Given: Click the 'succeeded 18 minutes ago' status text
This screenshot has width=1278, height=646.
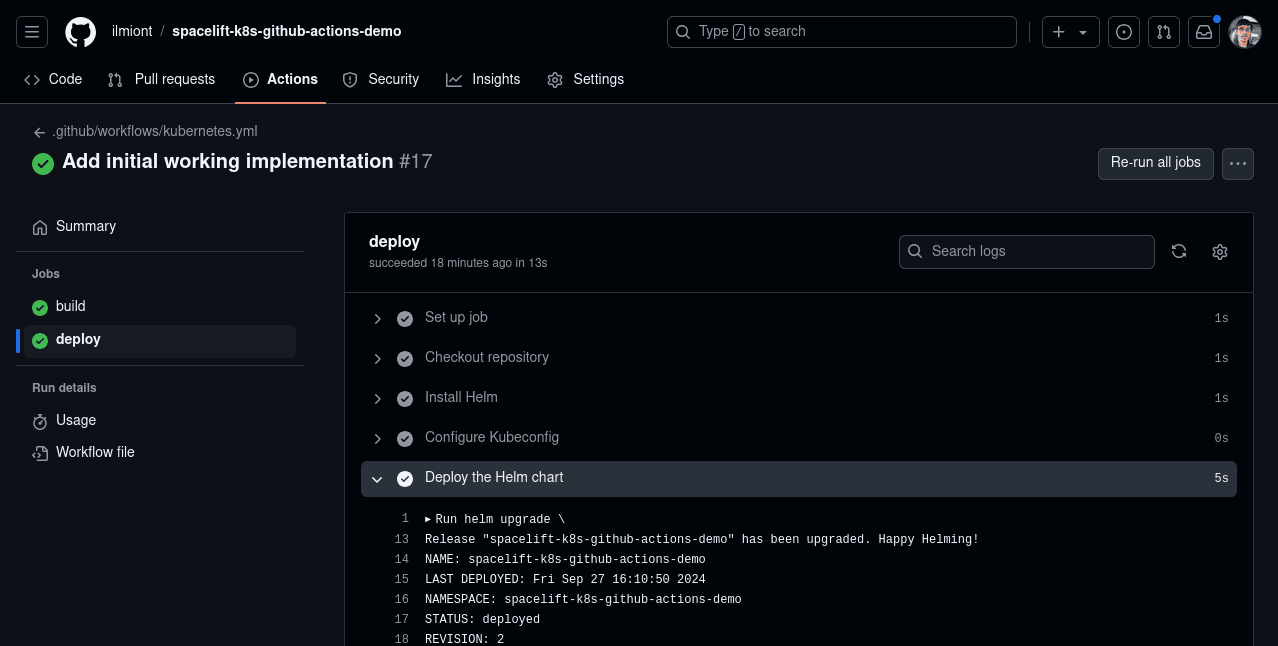Looking at the screenshot, I should [458, 263].
